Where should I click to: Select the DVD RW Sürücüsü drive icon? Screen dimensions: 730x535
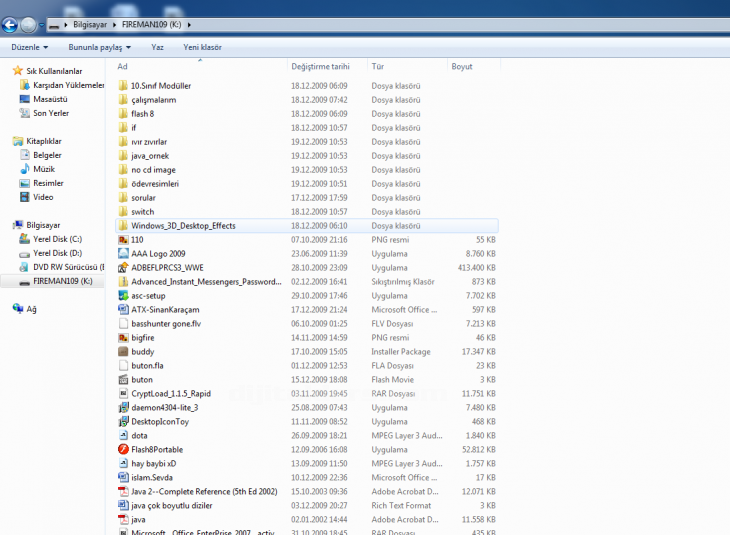click(x=24, y=267)
